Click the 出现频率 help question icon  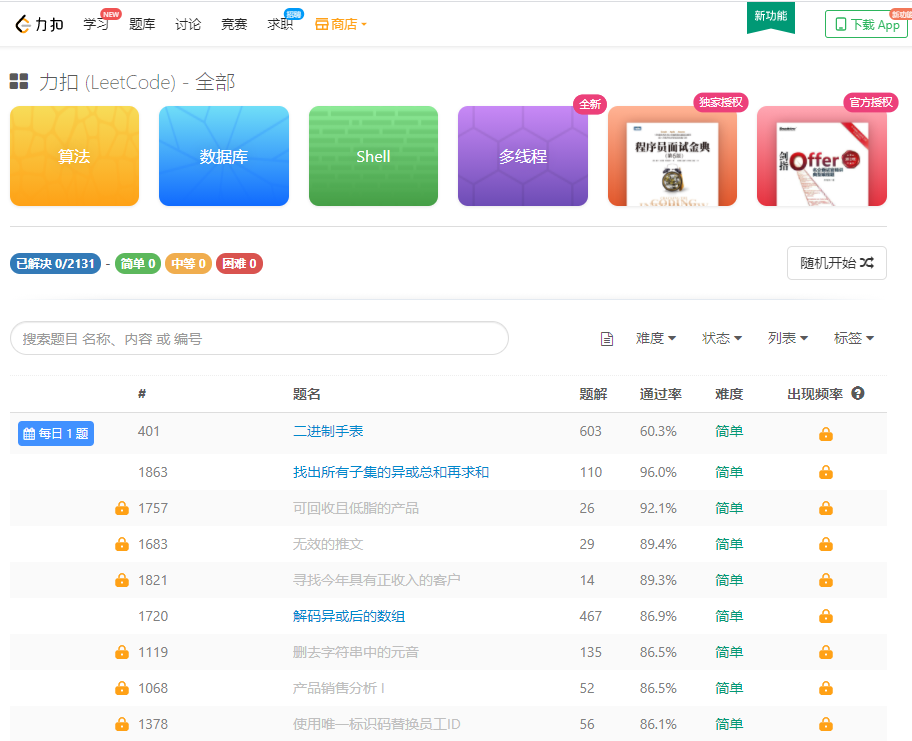click(858, 393)
